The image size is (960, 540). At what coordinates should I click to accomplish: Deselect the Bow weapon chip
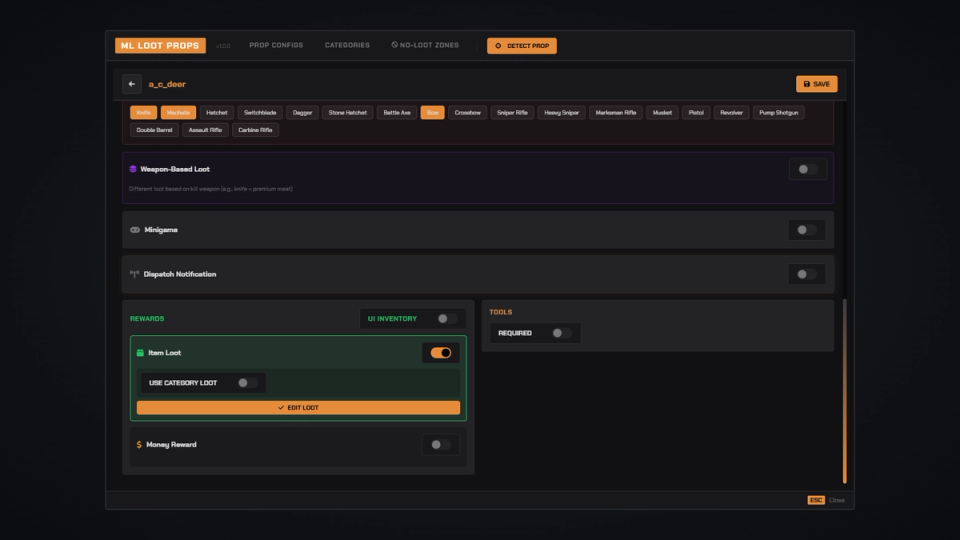(432, 113)
